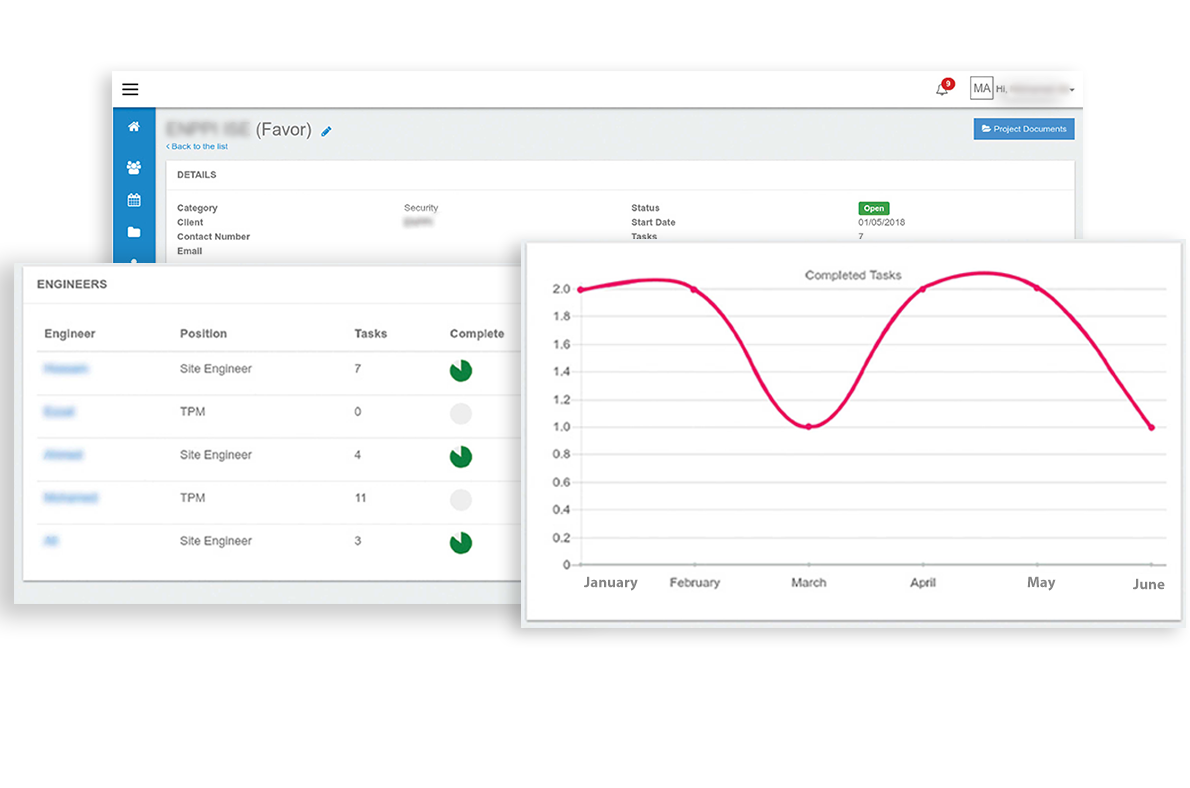Go back to the list
The image size is (1190, 788).
point(197,147)
